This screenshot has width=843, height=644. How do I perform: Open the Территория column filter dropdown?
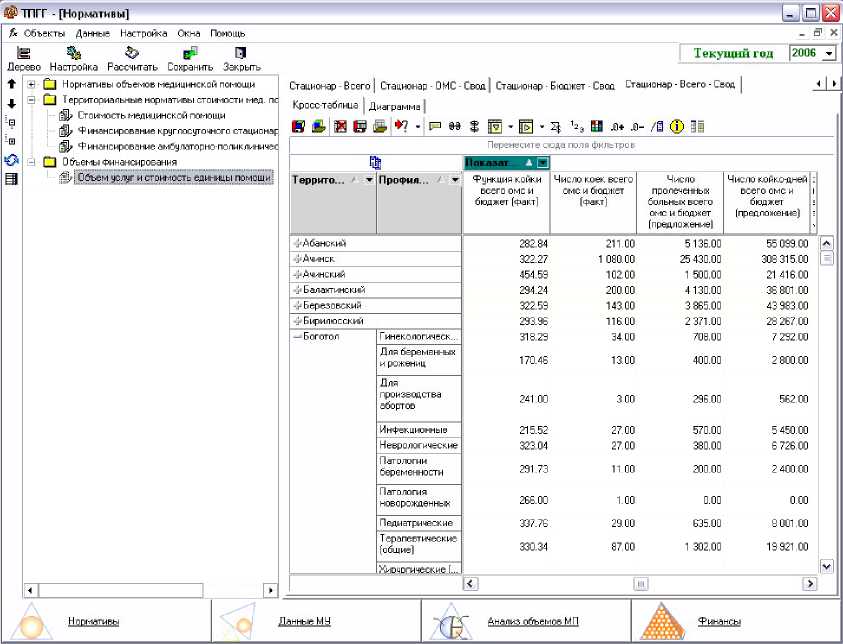[x=369, y=181]
